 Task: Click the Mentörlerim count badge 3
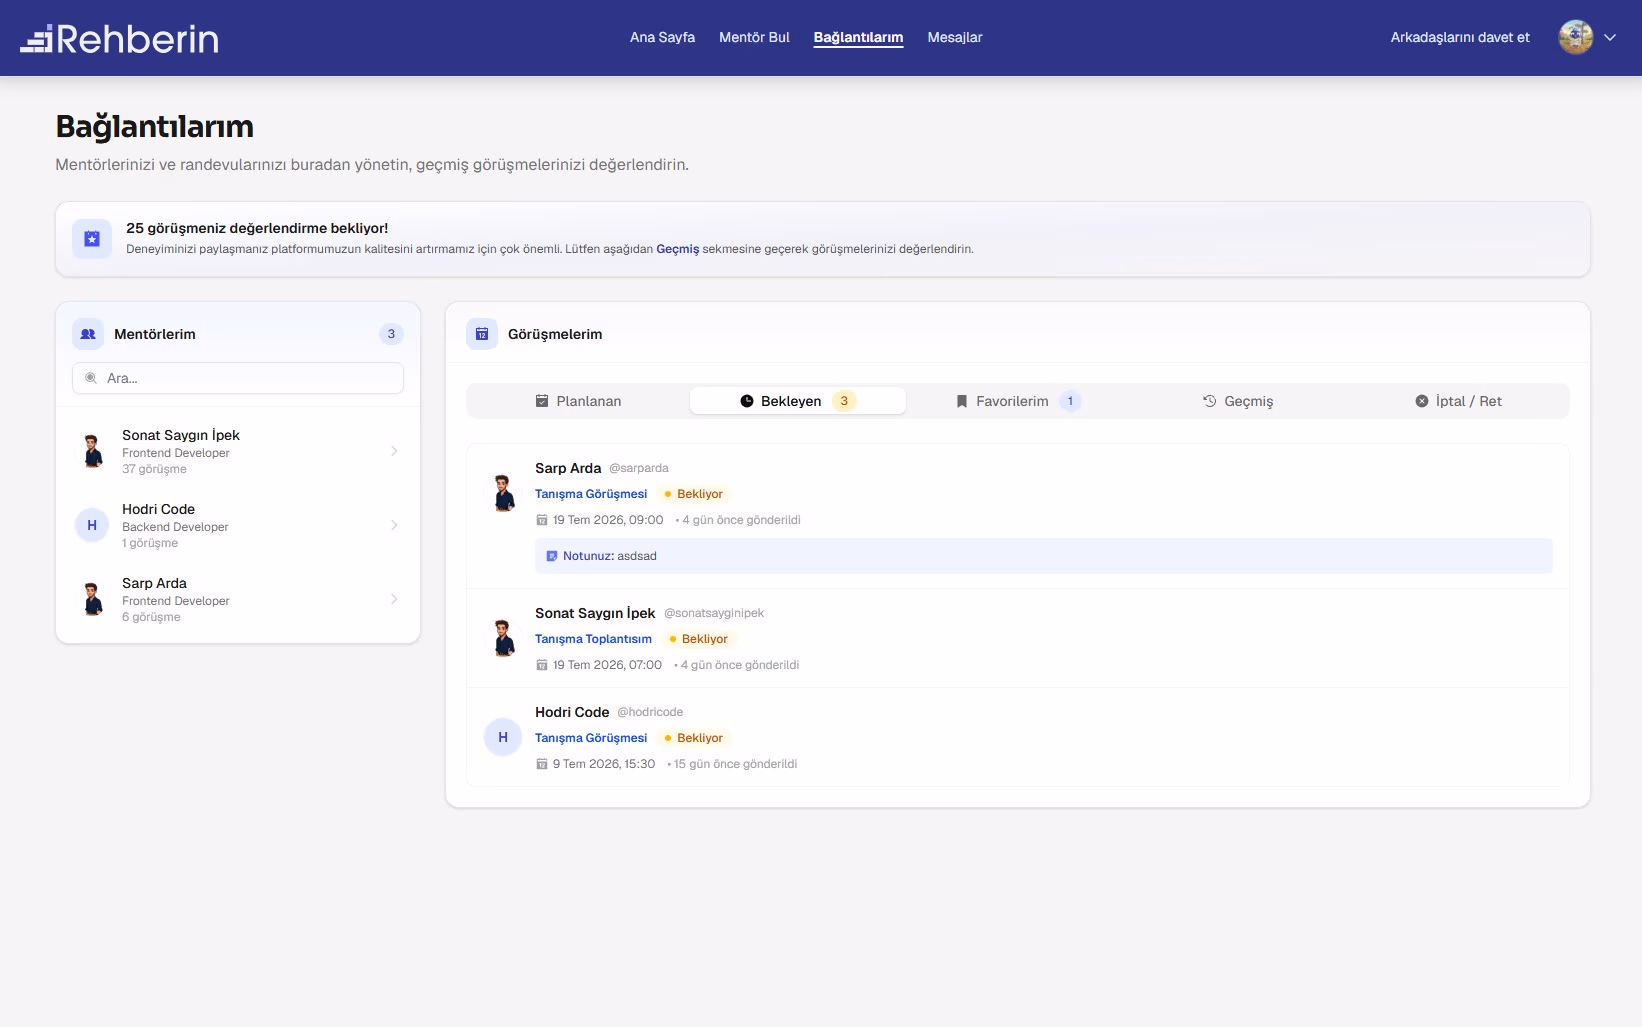391,334
